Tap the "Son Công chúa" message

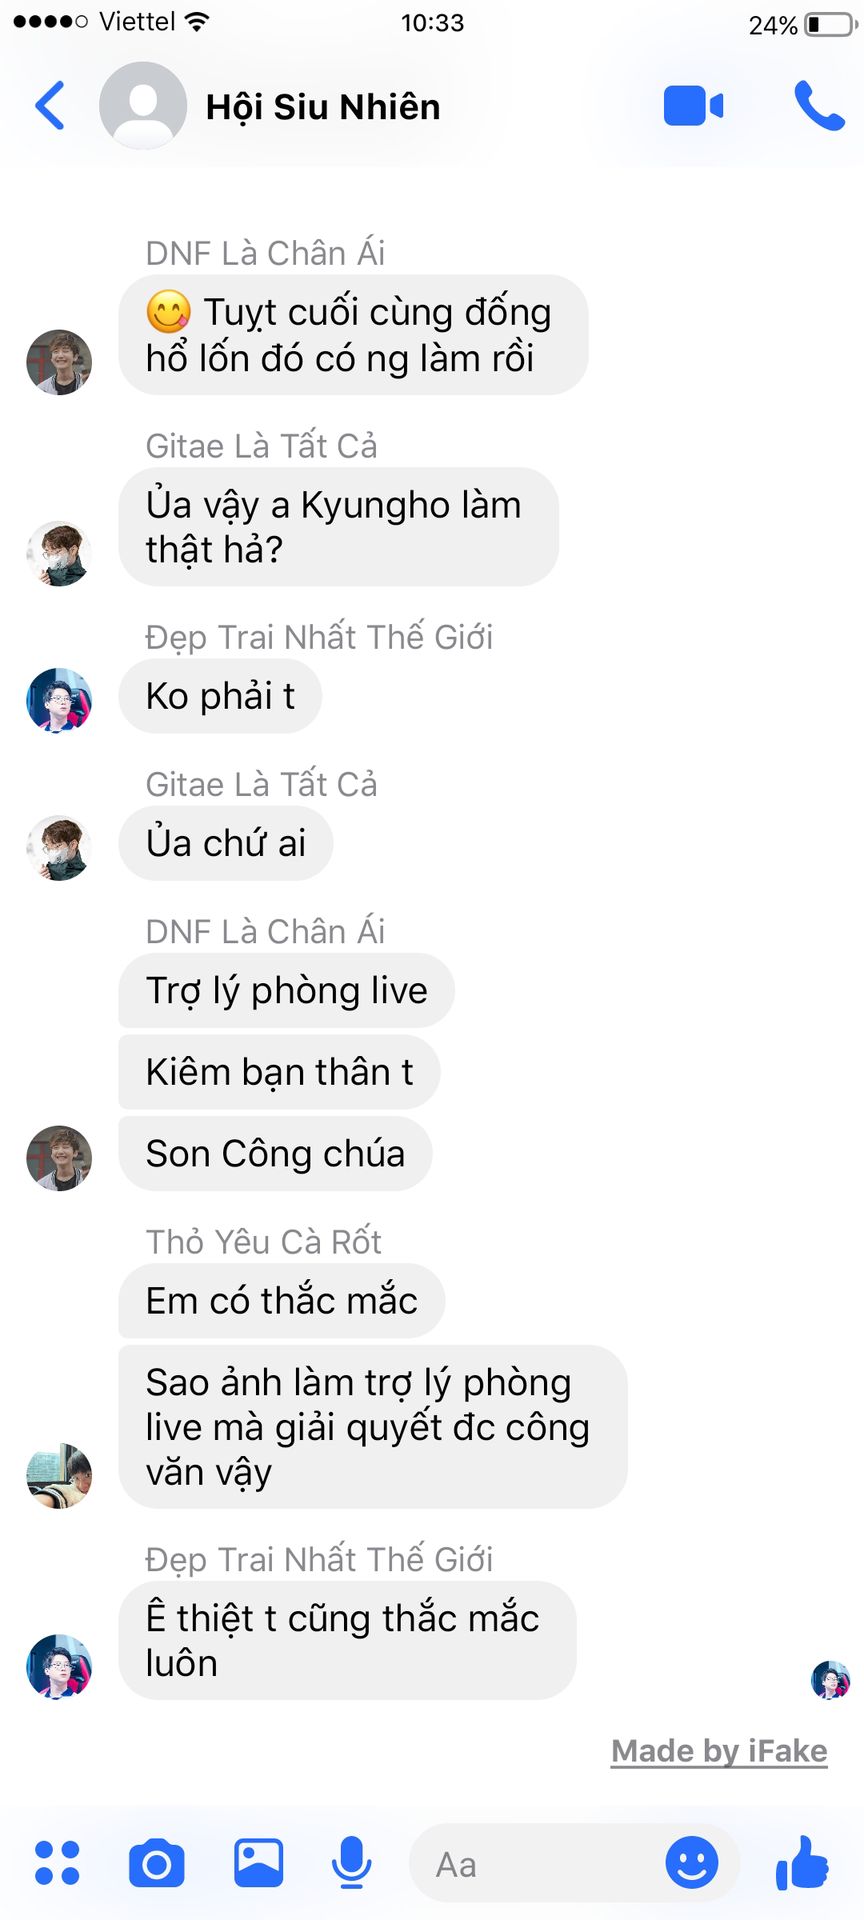click(275, 1153)
